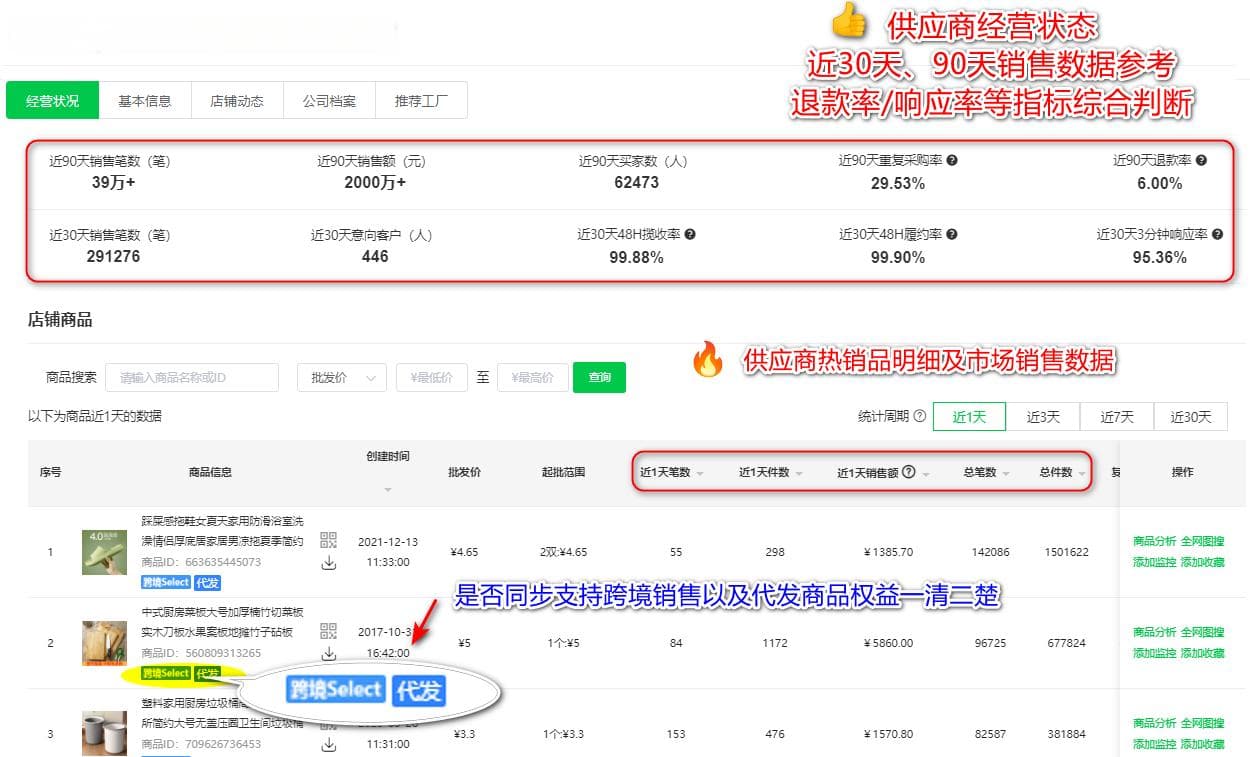Click the green 查询 search button
Screen dimensions: 1250x757
point(599,377)
